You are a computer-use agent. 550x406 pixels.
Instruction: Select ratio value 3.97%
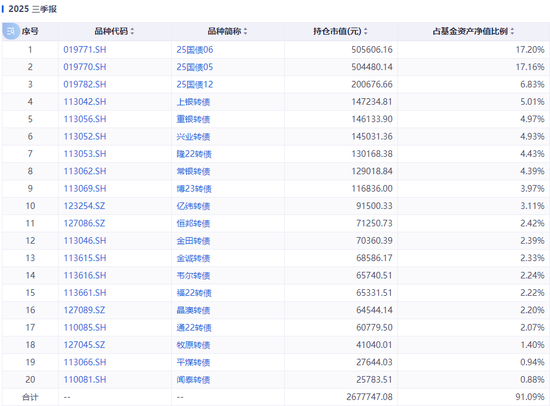coord(532,189)
